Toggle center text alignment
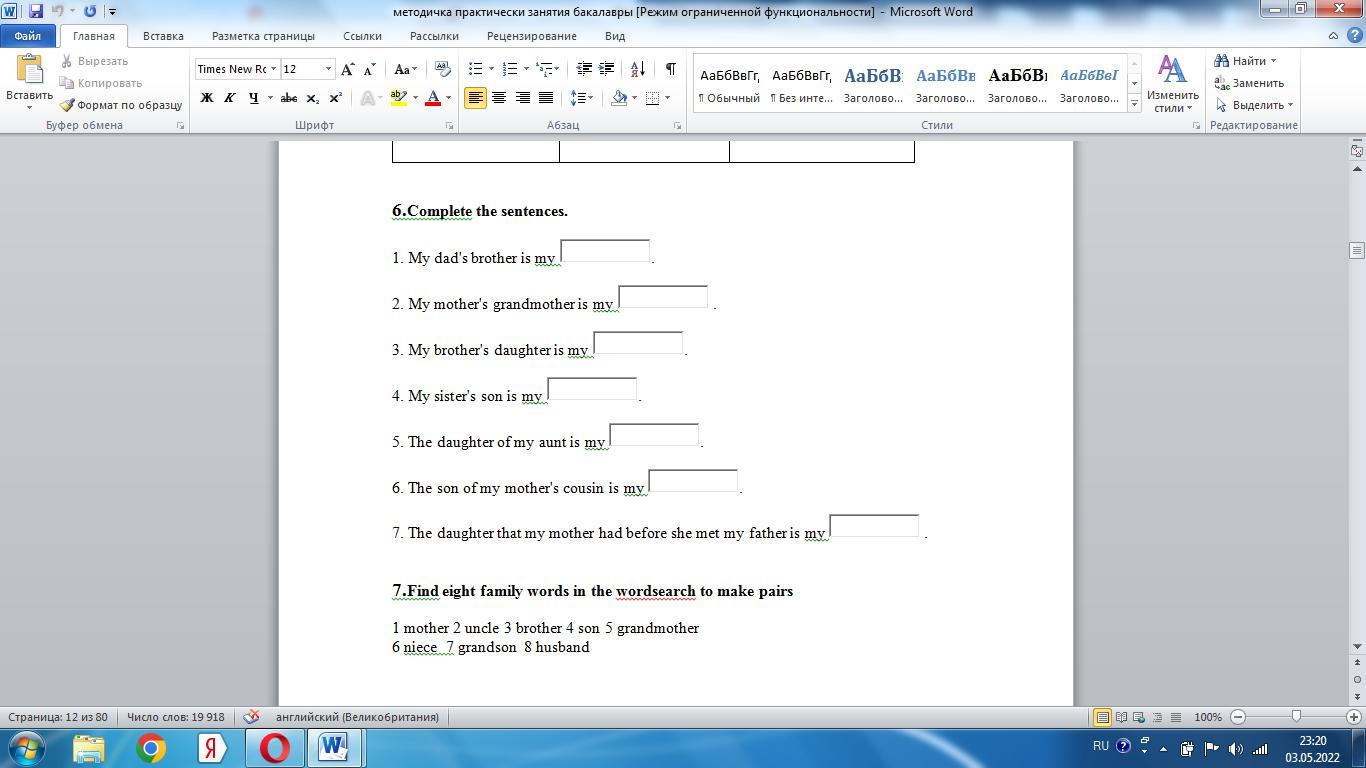1366x768 pixels. point(498,98)
